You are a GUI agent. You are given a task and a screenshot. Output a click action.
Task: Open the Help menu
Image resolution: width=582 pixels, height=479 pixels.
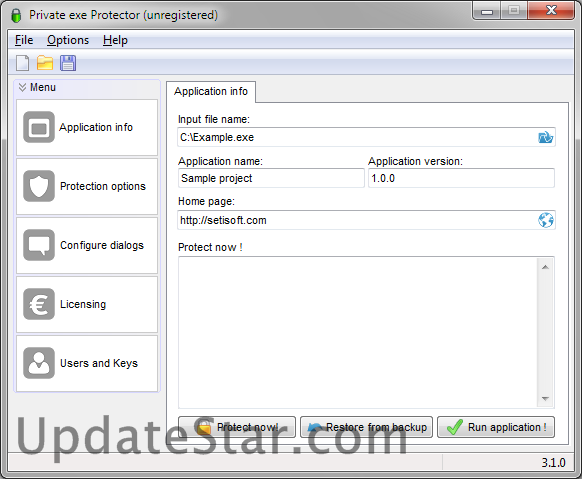[x=115, y=40]
